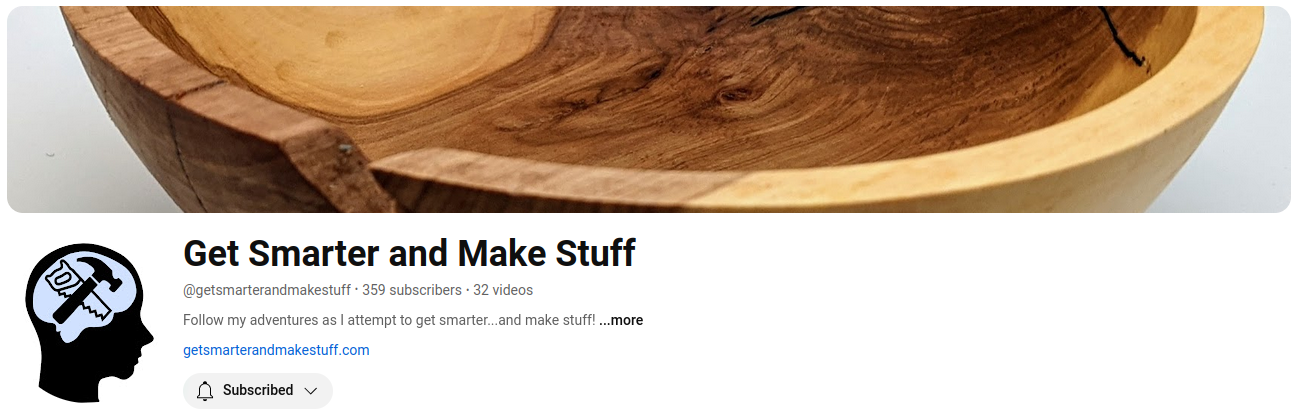This screenshot has width=1297, height=415.
Task: Click the '32 videos' count
Action: 503,290
